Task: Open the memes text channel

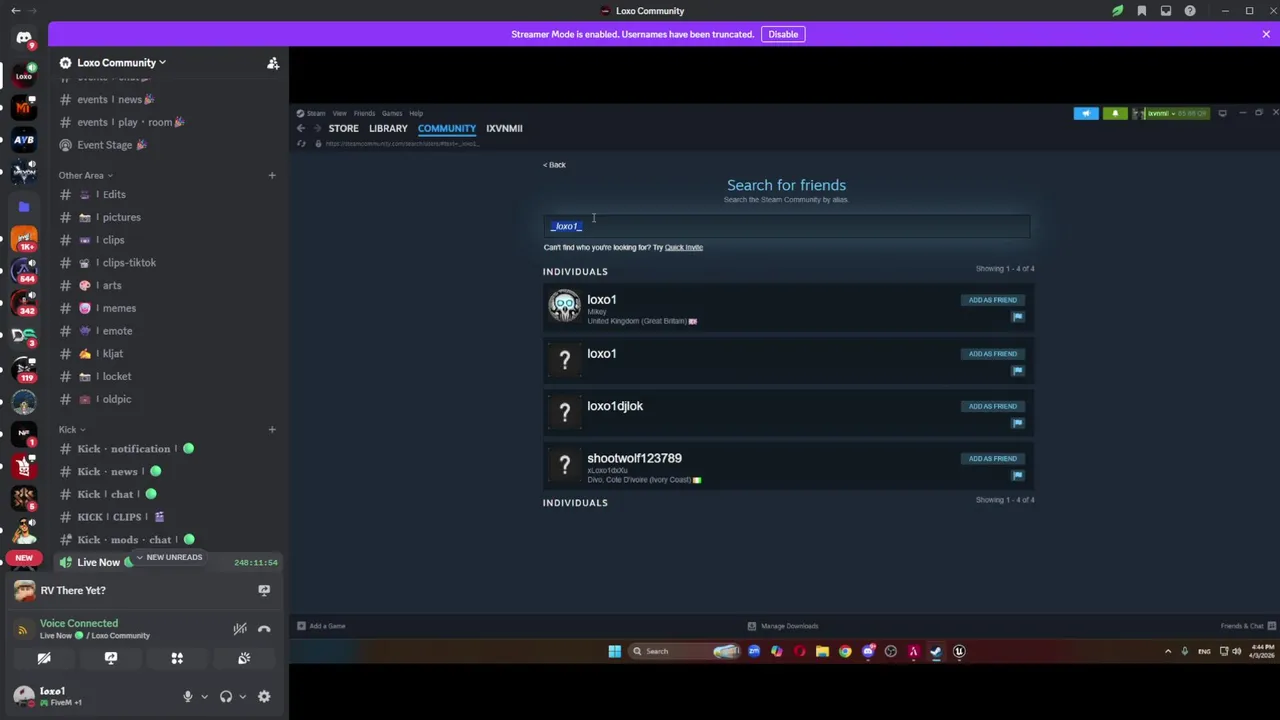Action: 118,308
